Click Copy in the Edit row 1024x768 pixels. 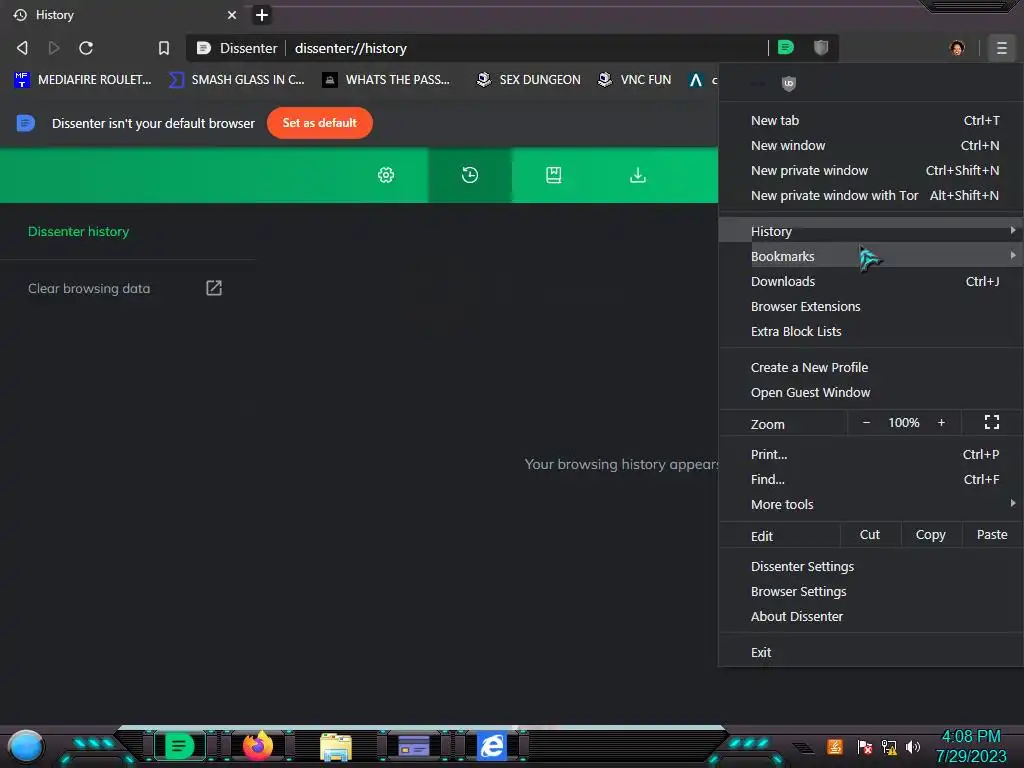point(930,534)
